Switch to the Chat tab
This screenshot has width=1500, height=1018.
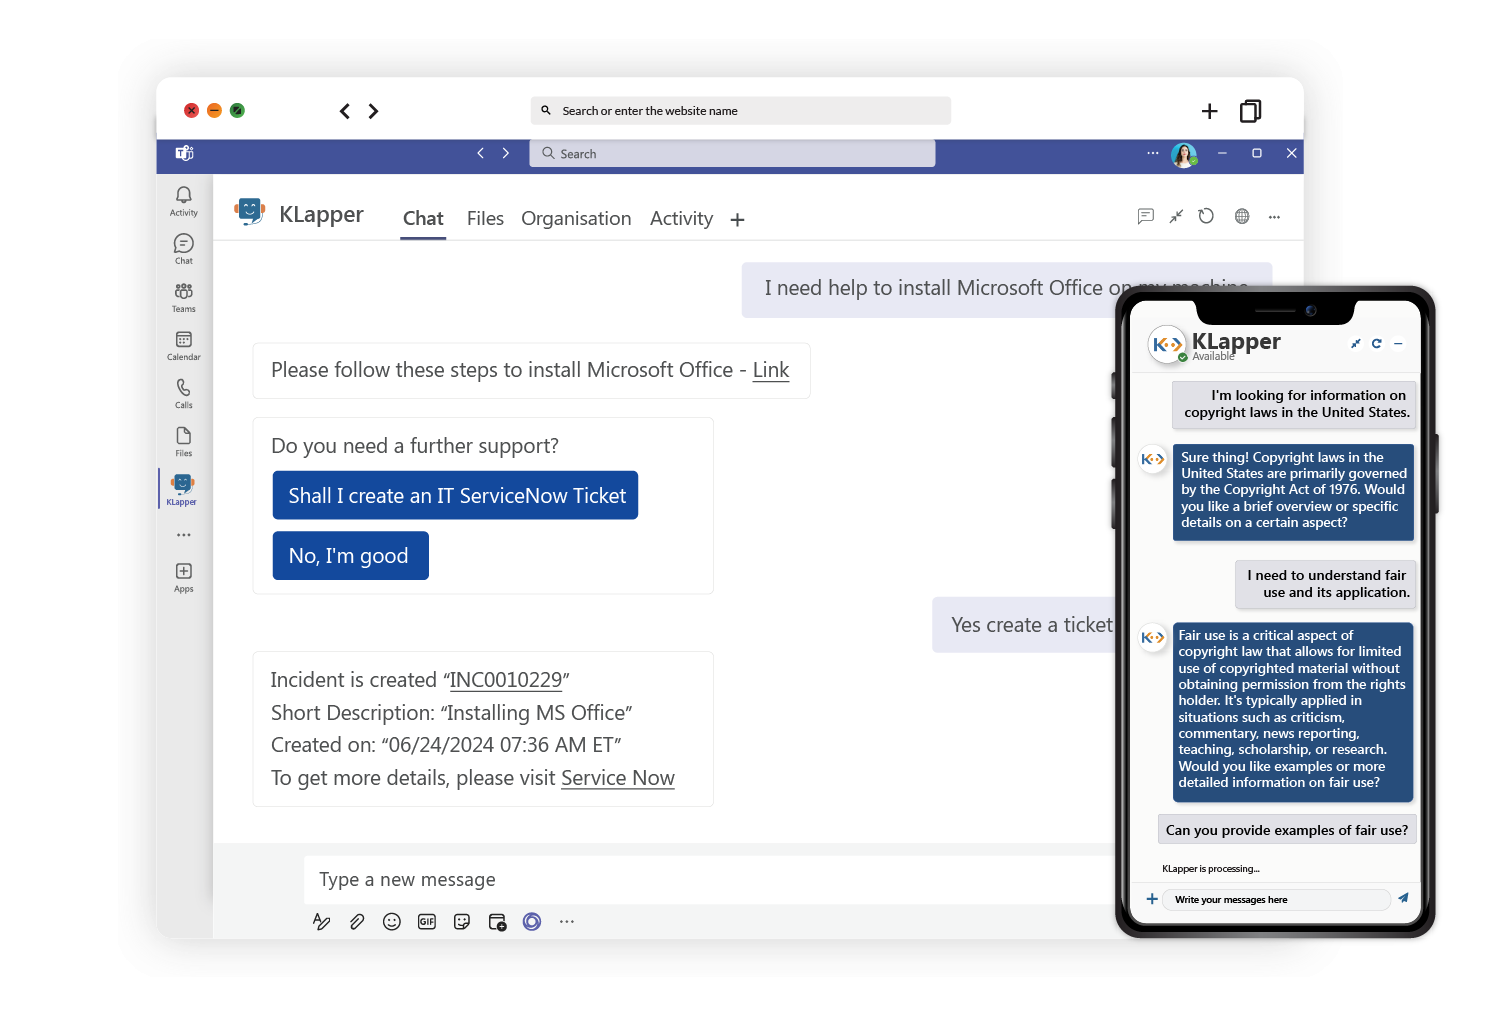(423, 218)
